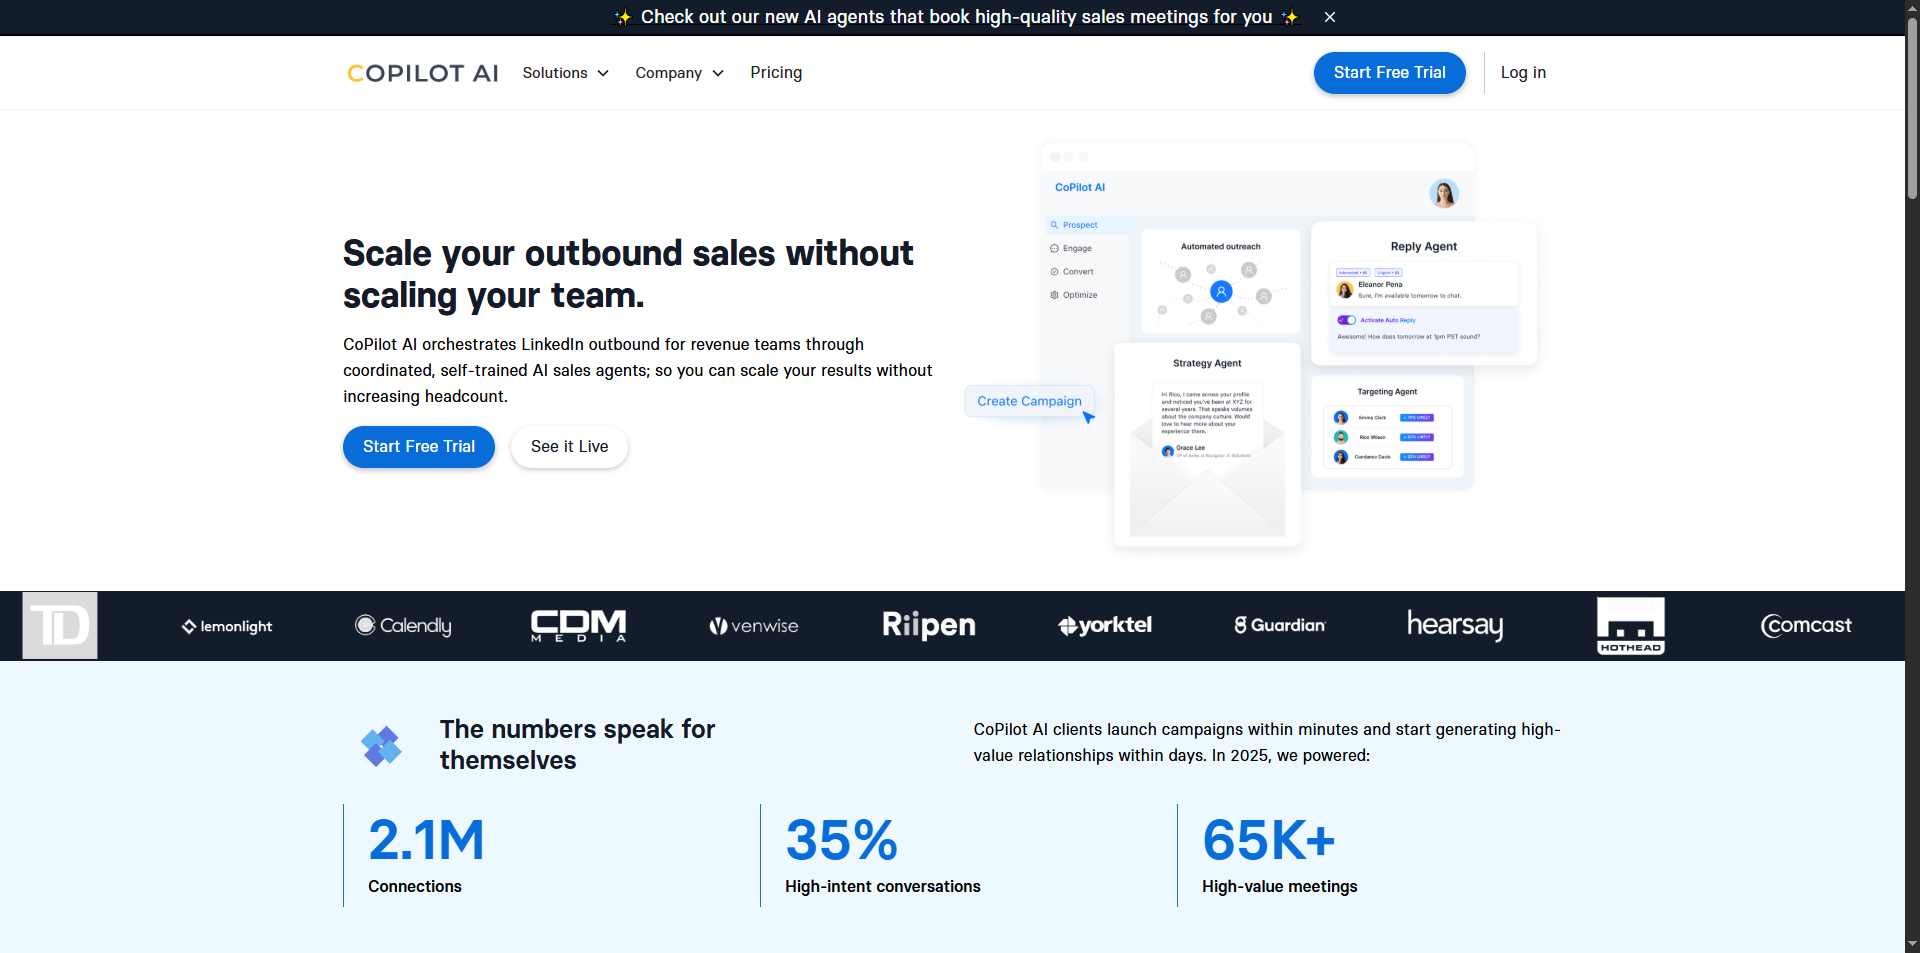Click the Comcast logo
Viewport: 1920px width, 953px height.
tap(1806, 625)
